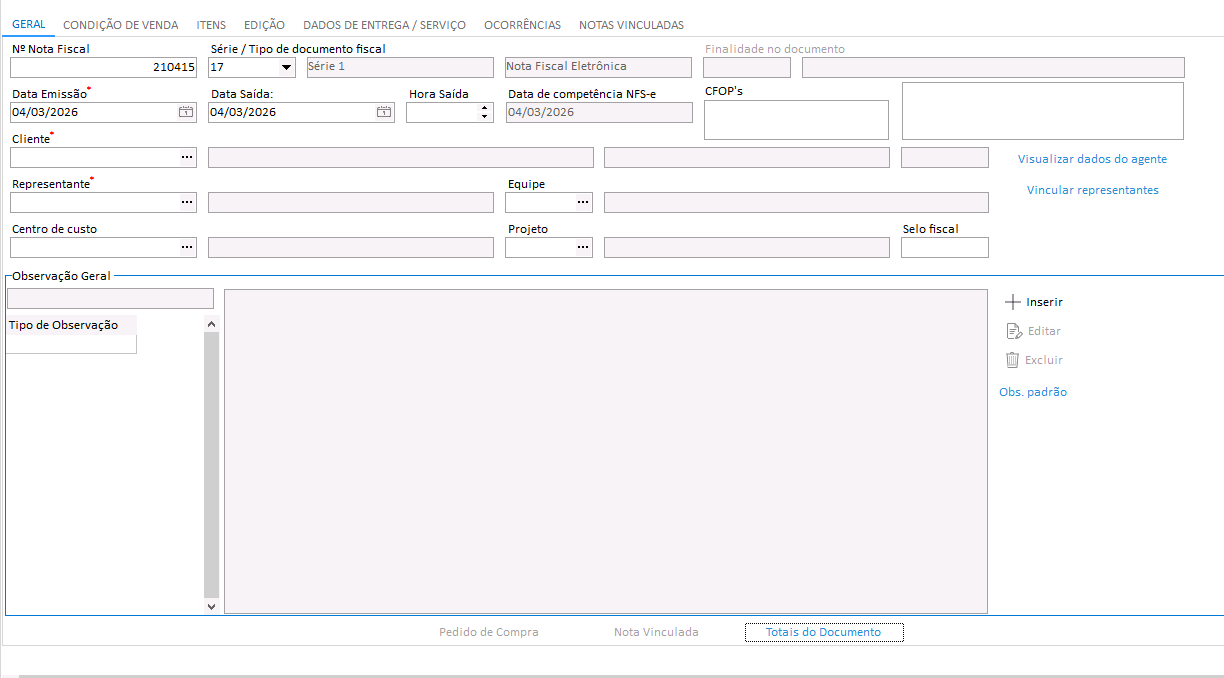
Task: Open DADOS DE ENTREGA / SERVIÇO tab
Action: click(384, 25)
